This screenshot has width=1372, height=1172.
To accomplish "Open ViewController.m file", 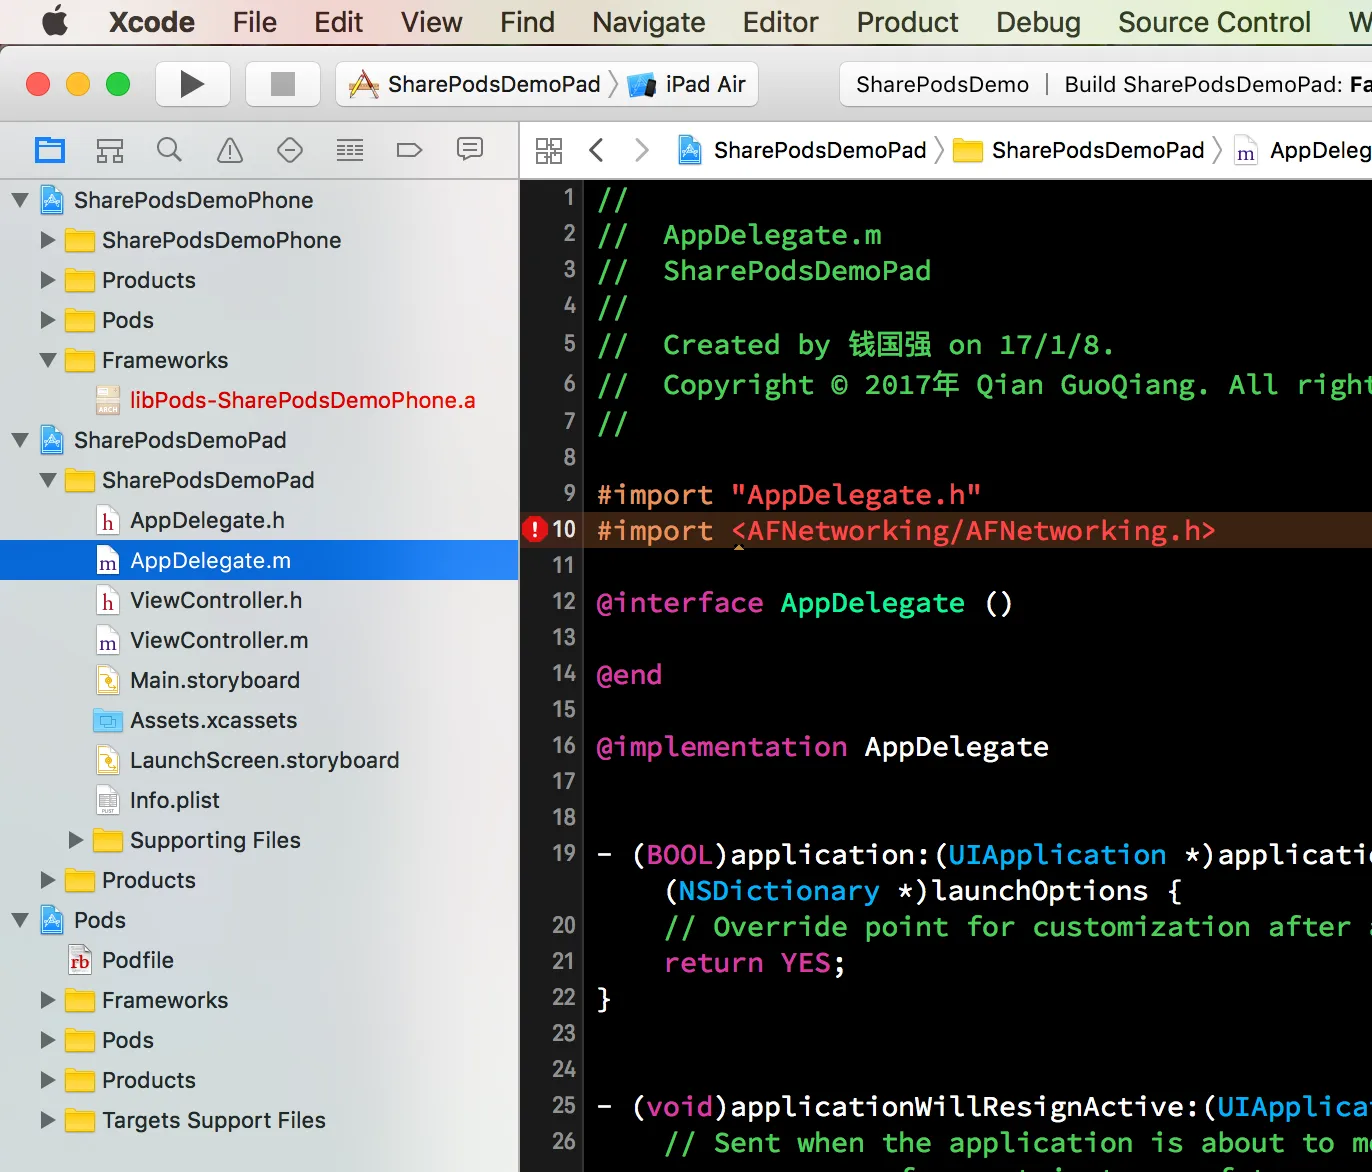I will (219, 640).
